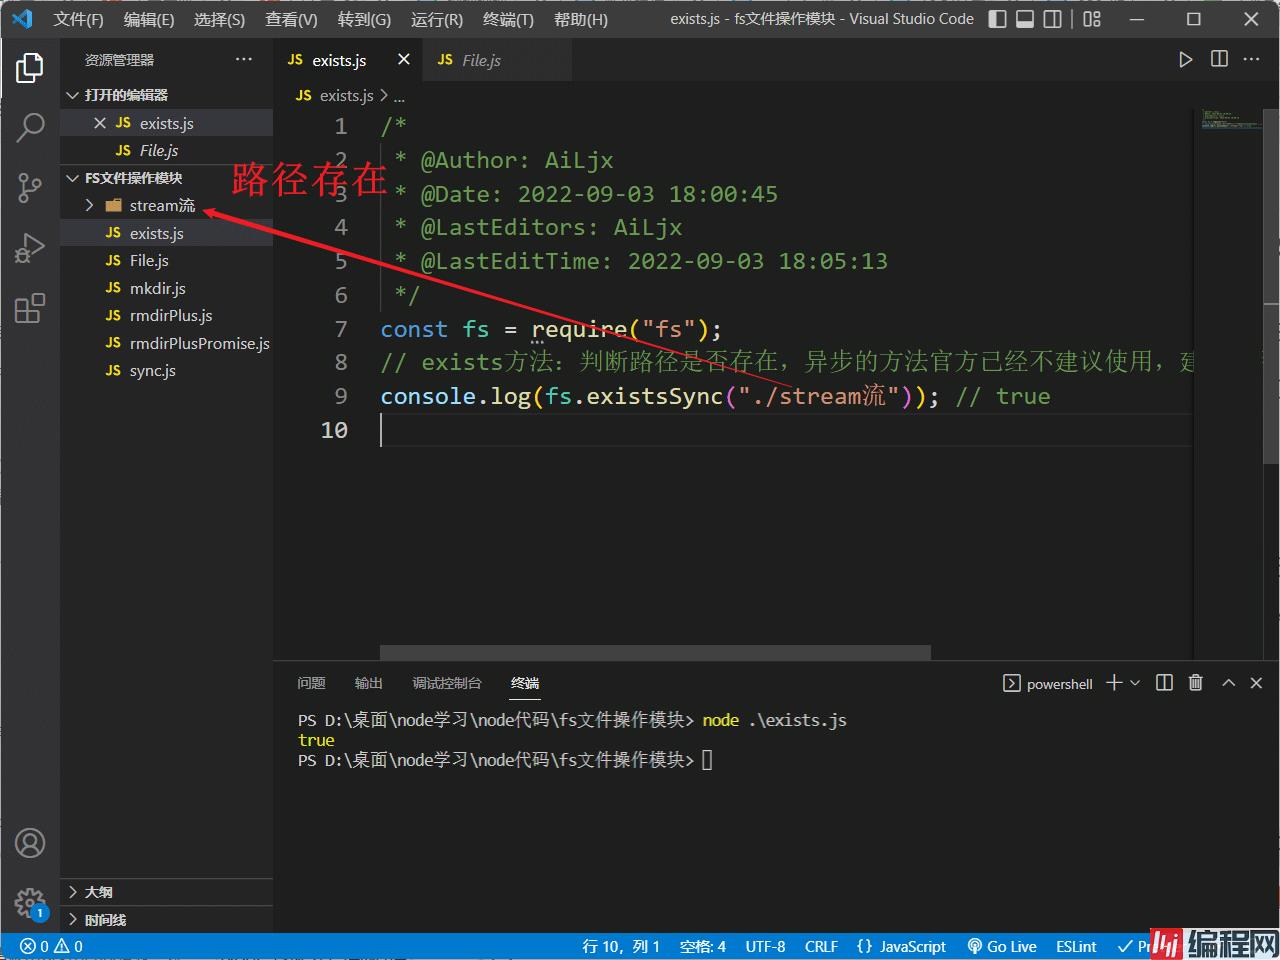Expand the 时间线 timeline section

166,920
